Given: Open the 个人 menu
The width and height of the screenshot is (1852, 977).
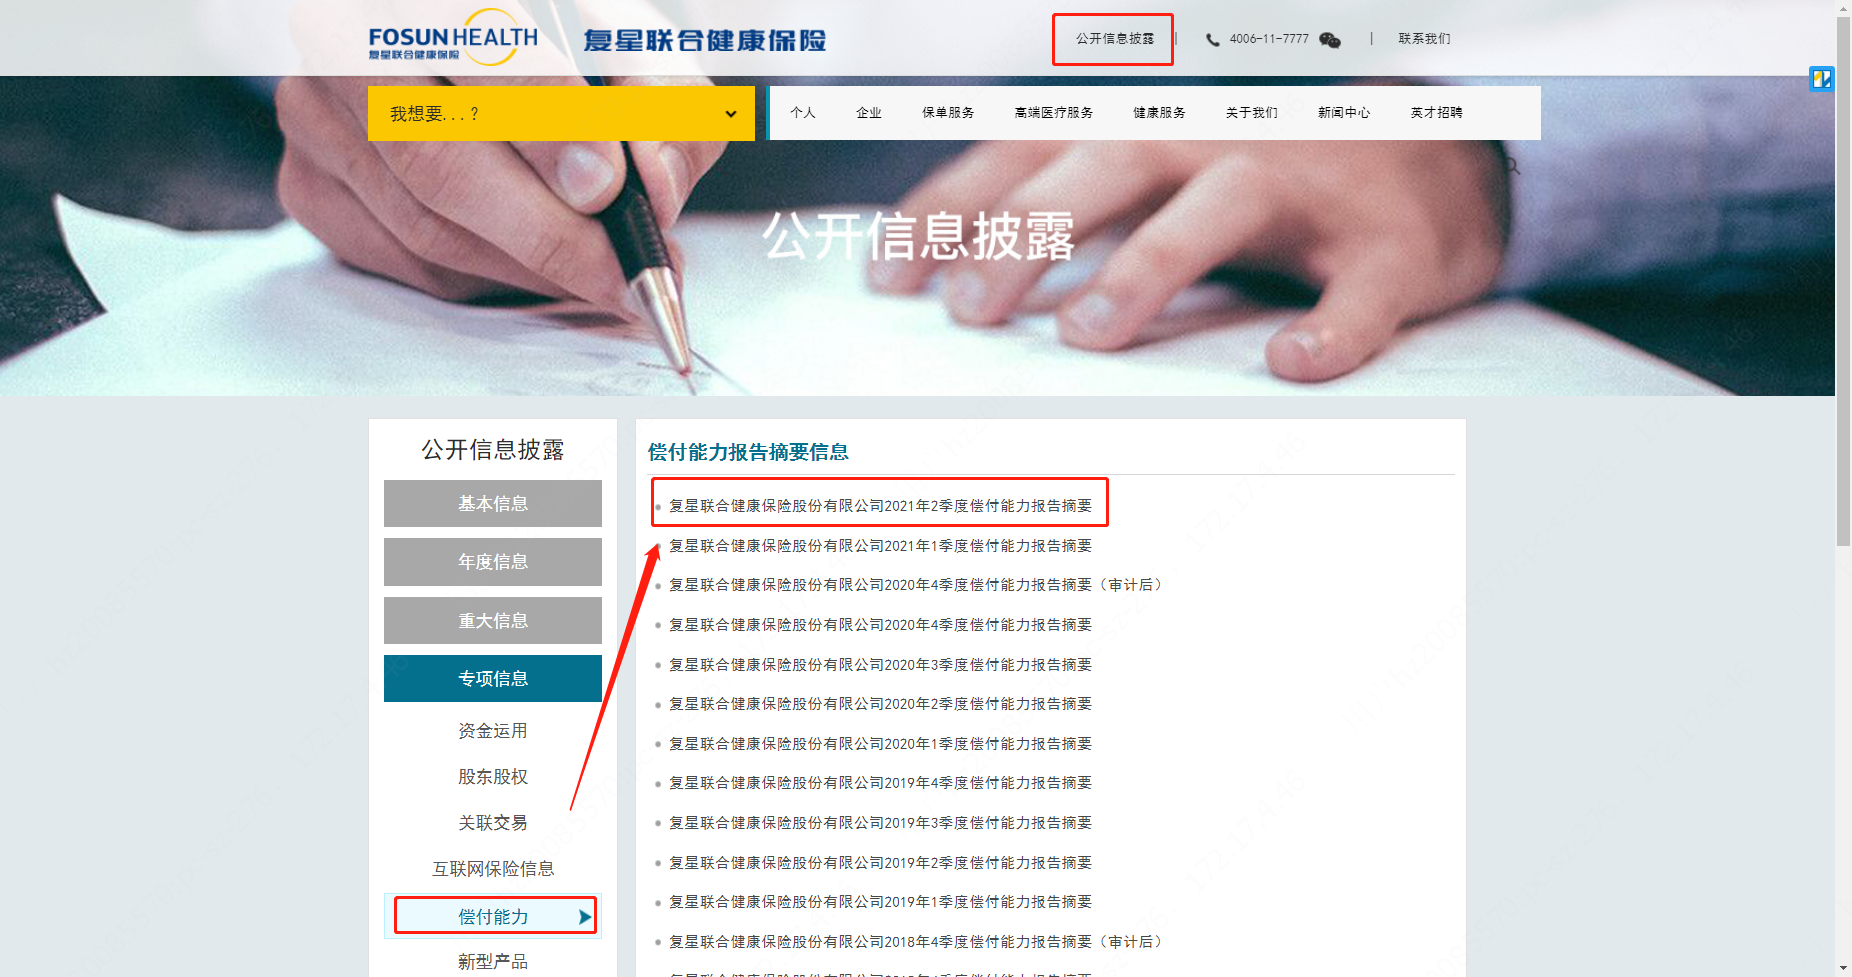Looking at the screenshot, I should pyautogui.click(x=803, y=113).
